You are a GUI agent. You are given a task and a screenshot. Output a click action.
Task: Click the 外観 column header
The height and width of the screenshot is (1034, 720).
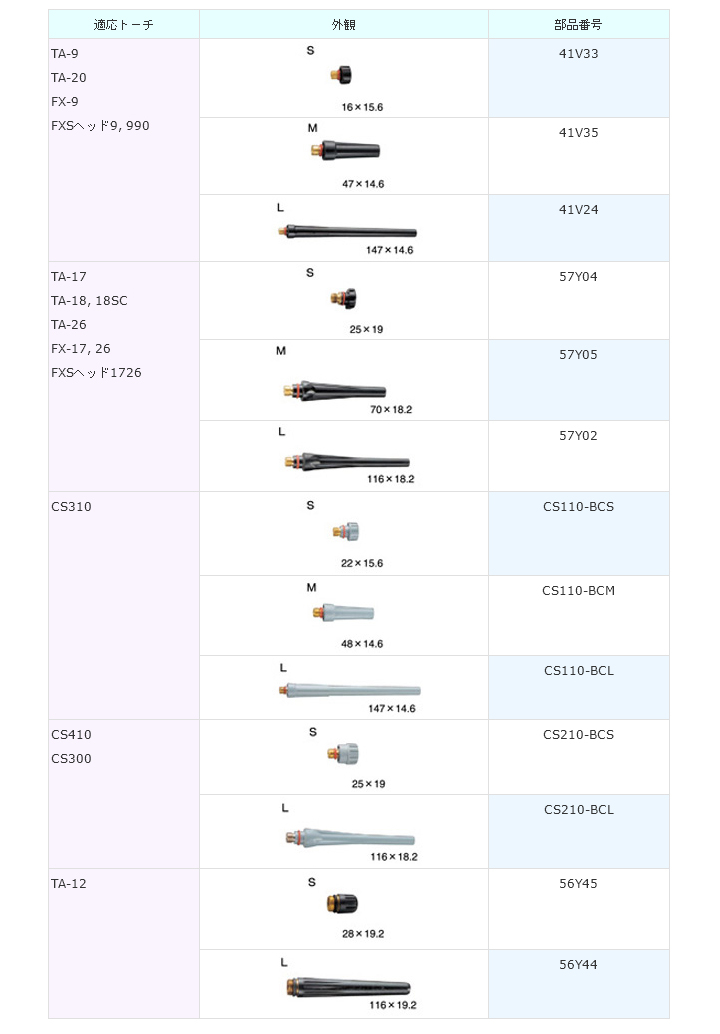[344, 24]
